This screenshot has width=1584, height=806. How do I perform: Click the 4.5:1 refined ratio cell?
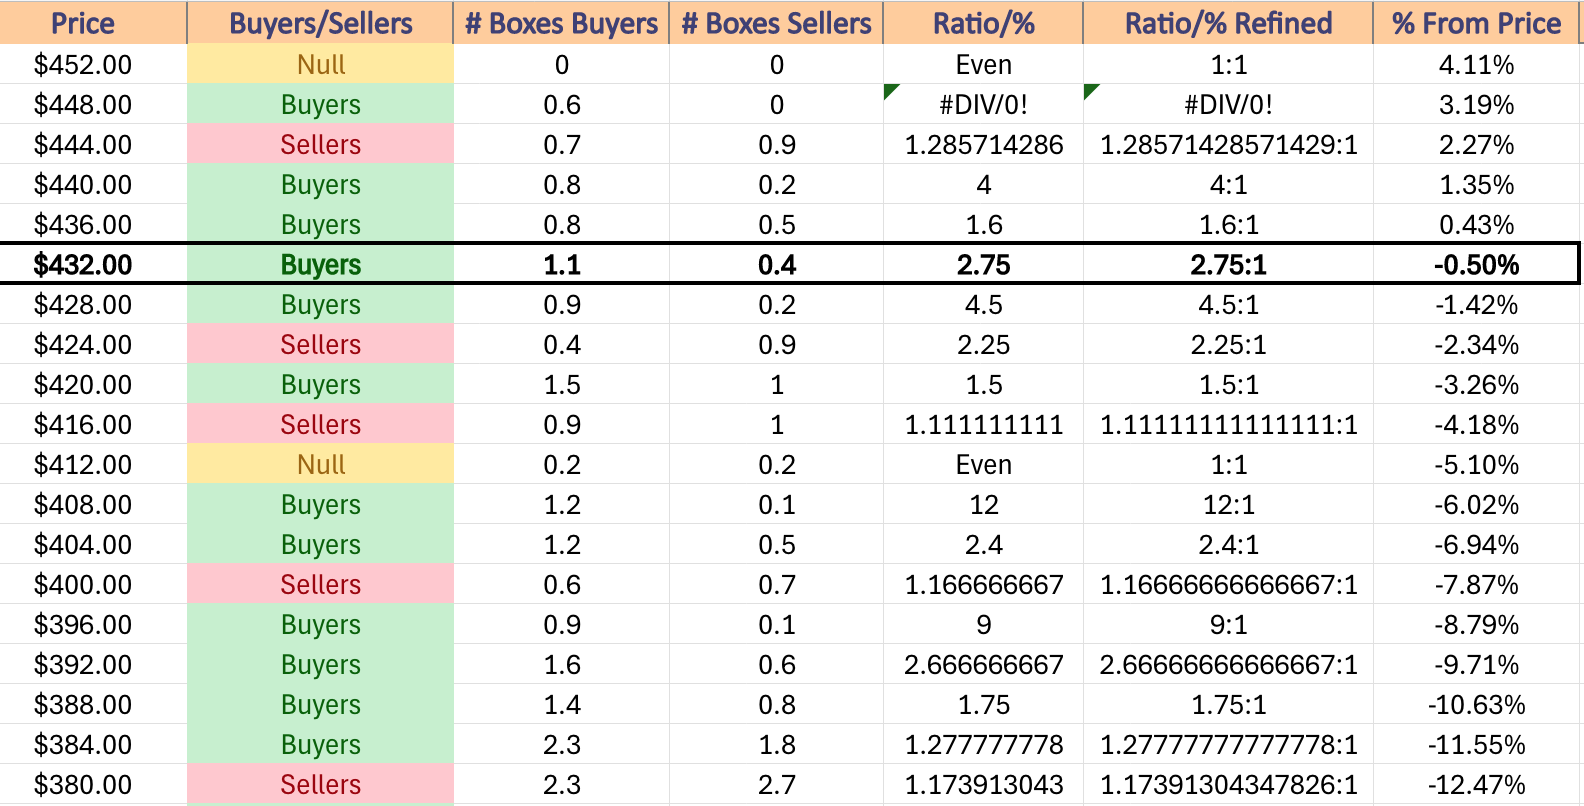1228,304
